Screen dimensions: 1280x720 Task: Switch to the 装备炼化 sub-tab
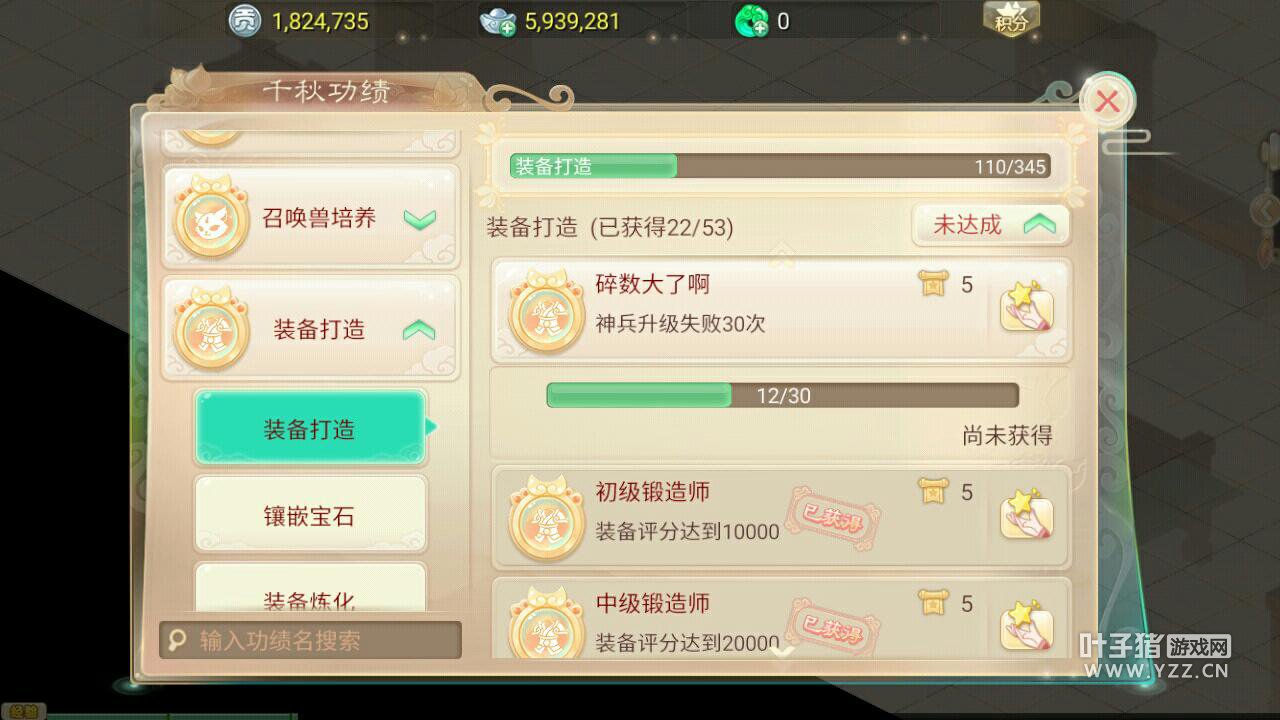pos(310,590)
